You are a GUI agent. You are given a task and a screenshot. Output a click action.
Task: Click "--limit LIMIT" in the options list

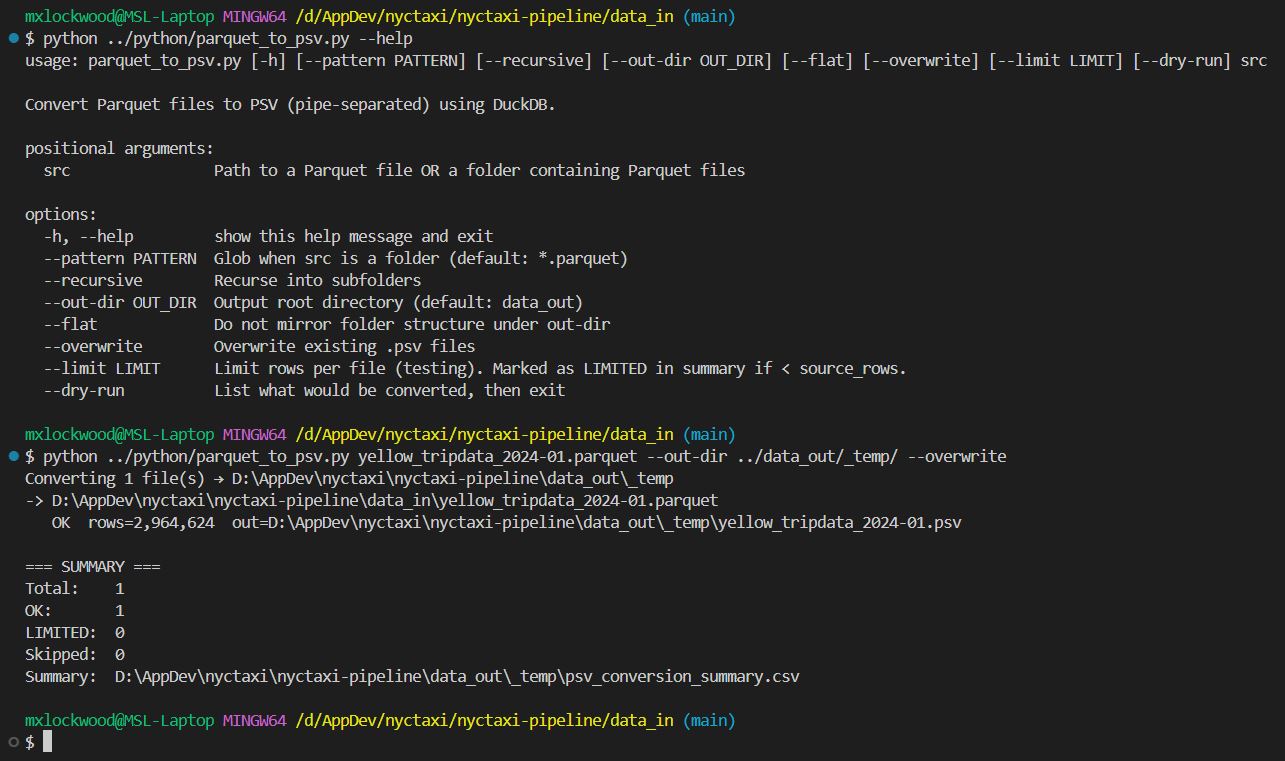(x=101, y=368)
